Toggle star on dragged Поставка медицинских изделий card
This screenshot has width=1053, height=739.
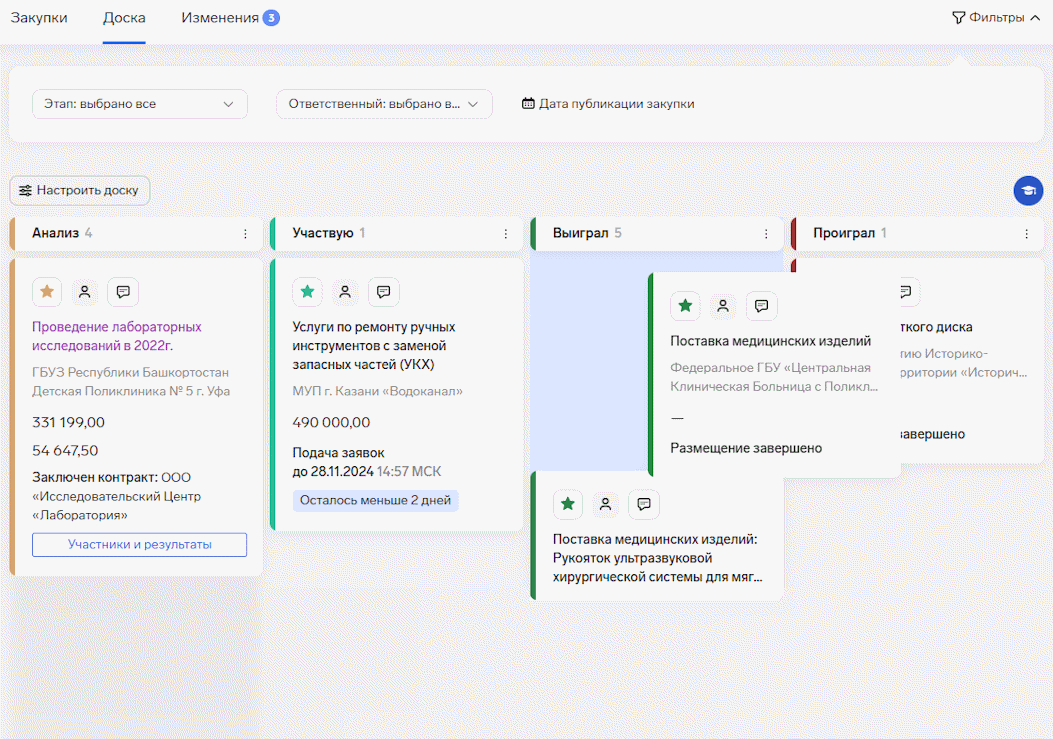pyautogui.click(x=686, y=306)
